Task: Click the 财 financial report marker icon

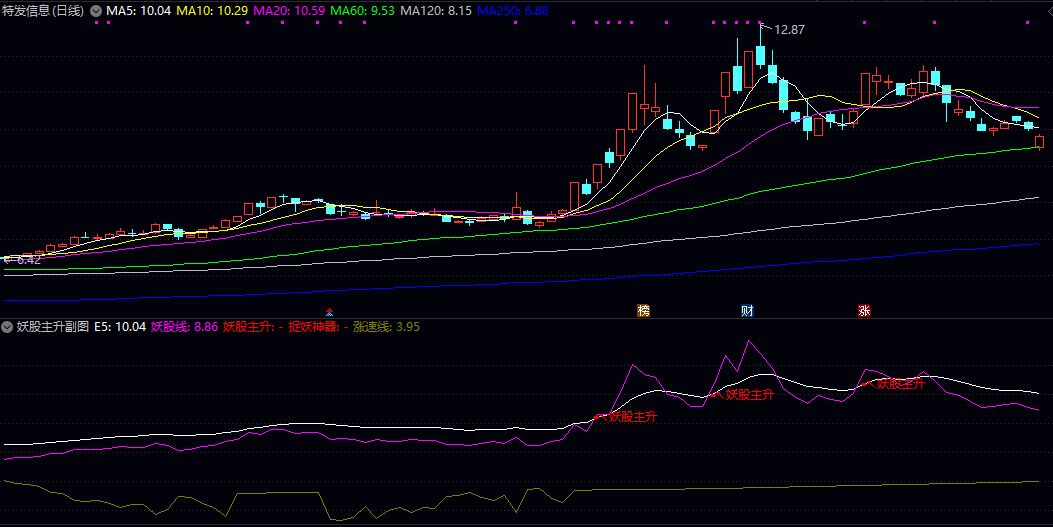Action: click(747, 311)
